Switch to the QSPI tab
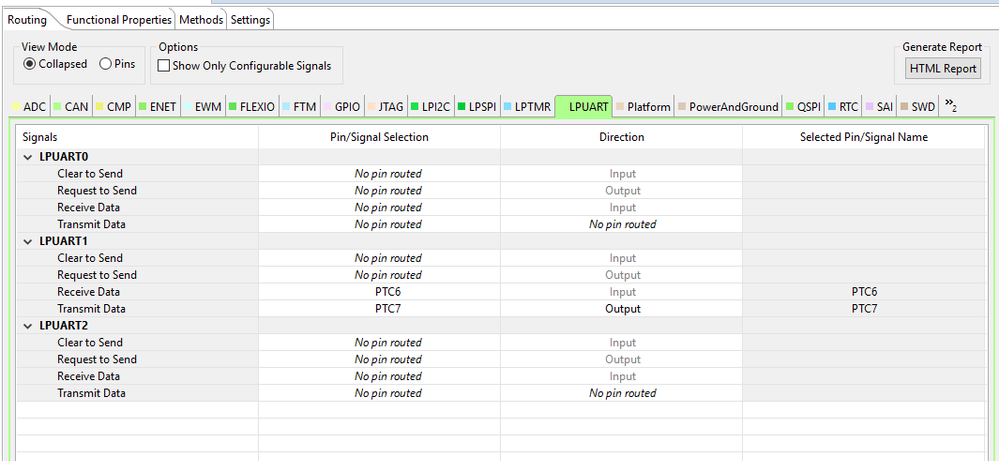The image size is (999, 461). coord(808,106)
